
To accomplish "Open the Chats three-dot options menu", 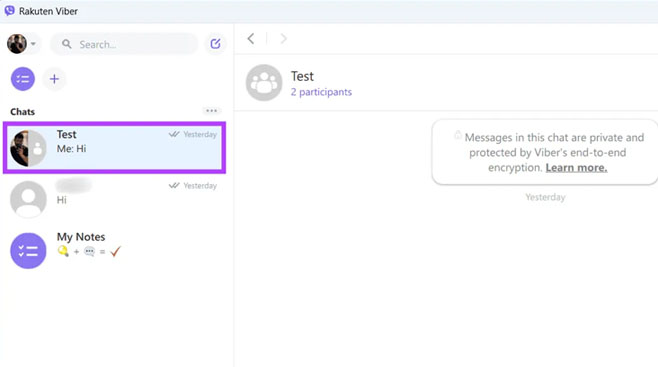I will coord(212,111).
